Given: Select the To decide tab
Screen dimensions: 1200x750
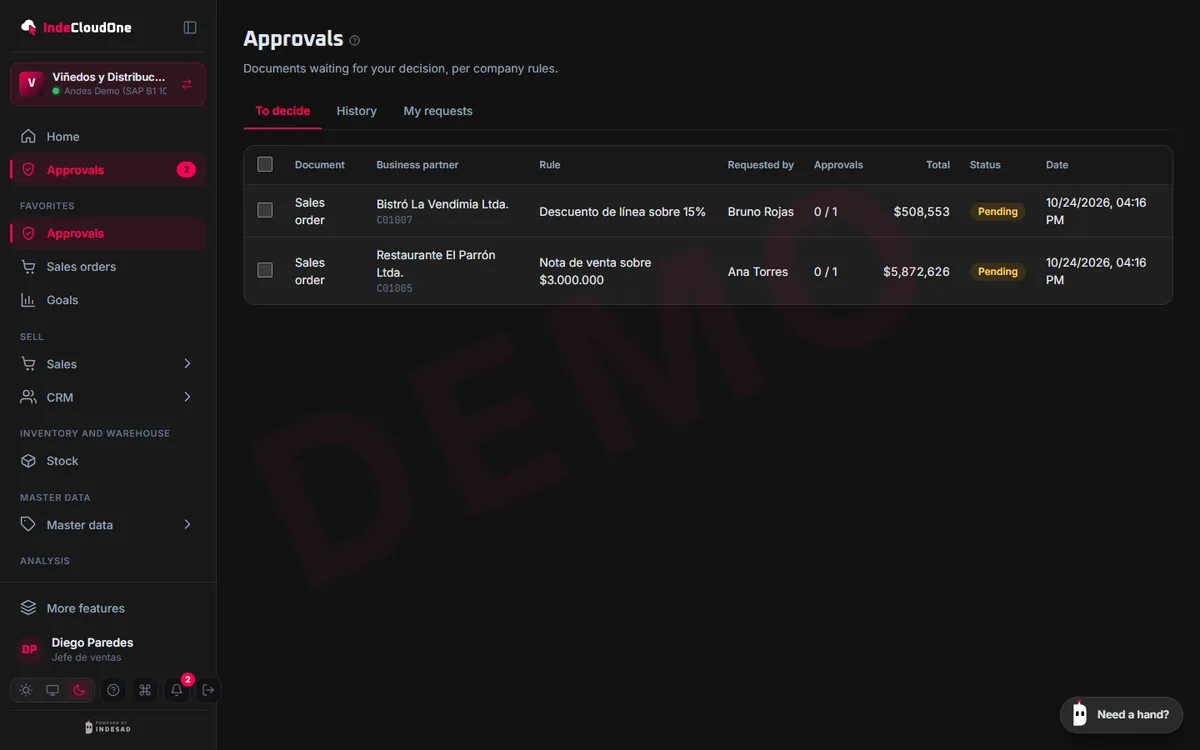Looking at the screenshot, I should 282,111.
